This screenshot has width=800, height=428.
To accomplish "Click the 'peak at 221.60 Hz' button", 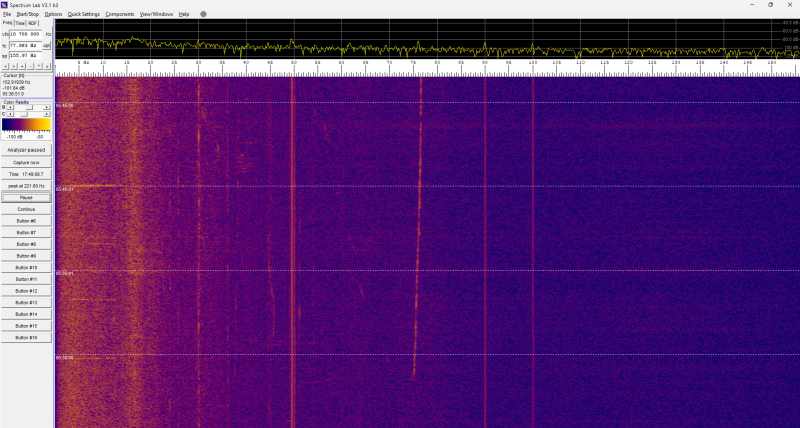I will coord(26,186).
